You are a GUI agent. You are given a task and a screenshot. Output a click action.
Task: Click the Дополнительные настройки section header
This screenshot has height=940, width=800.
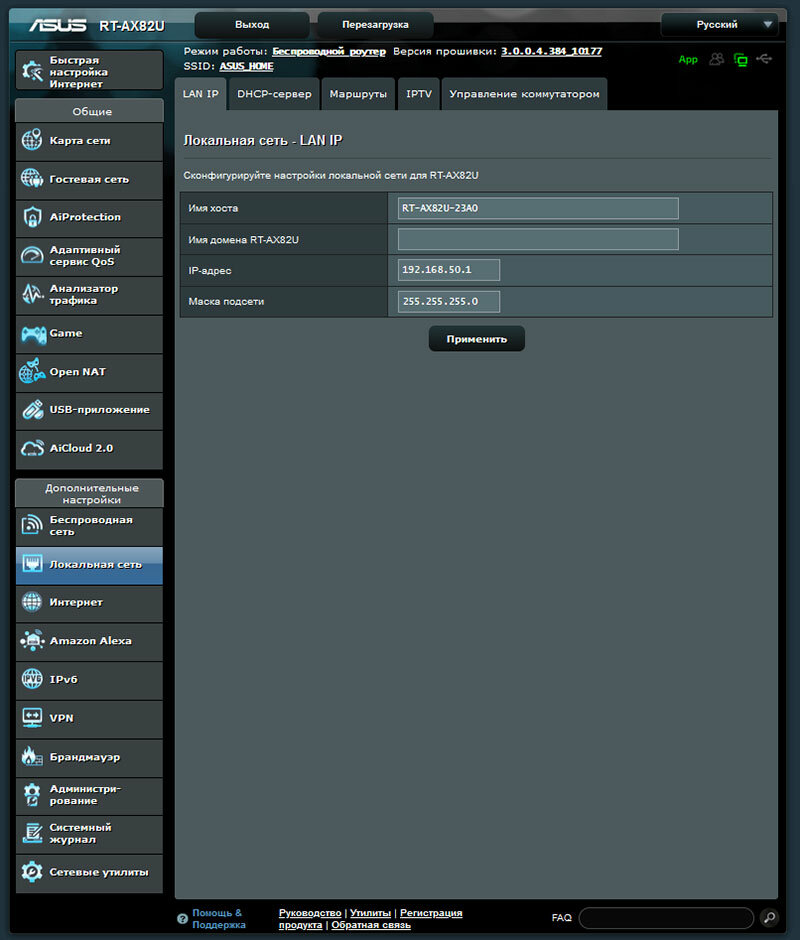89,493
